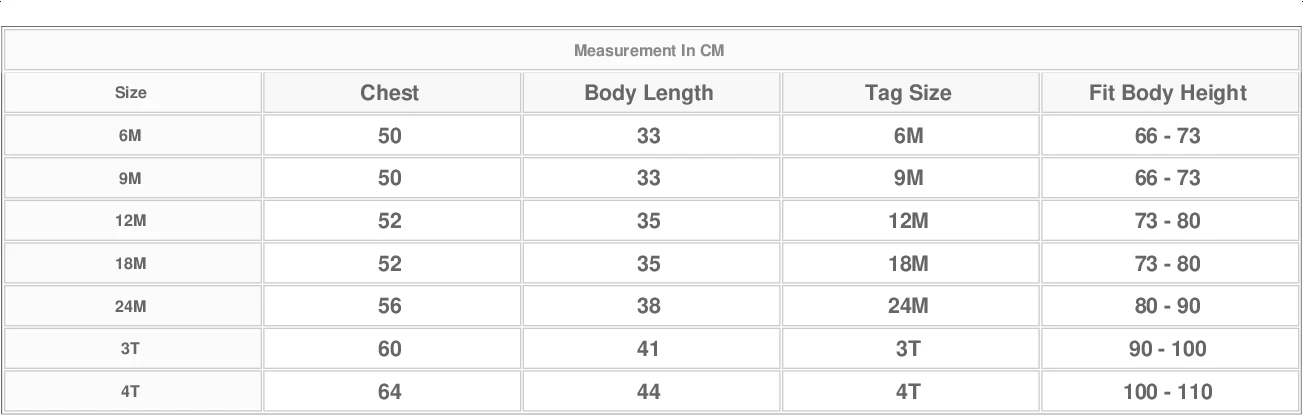Select the Size column header cell

tap(131, 93)
